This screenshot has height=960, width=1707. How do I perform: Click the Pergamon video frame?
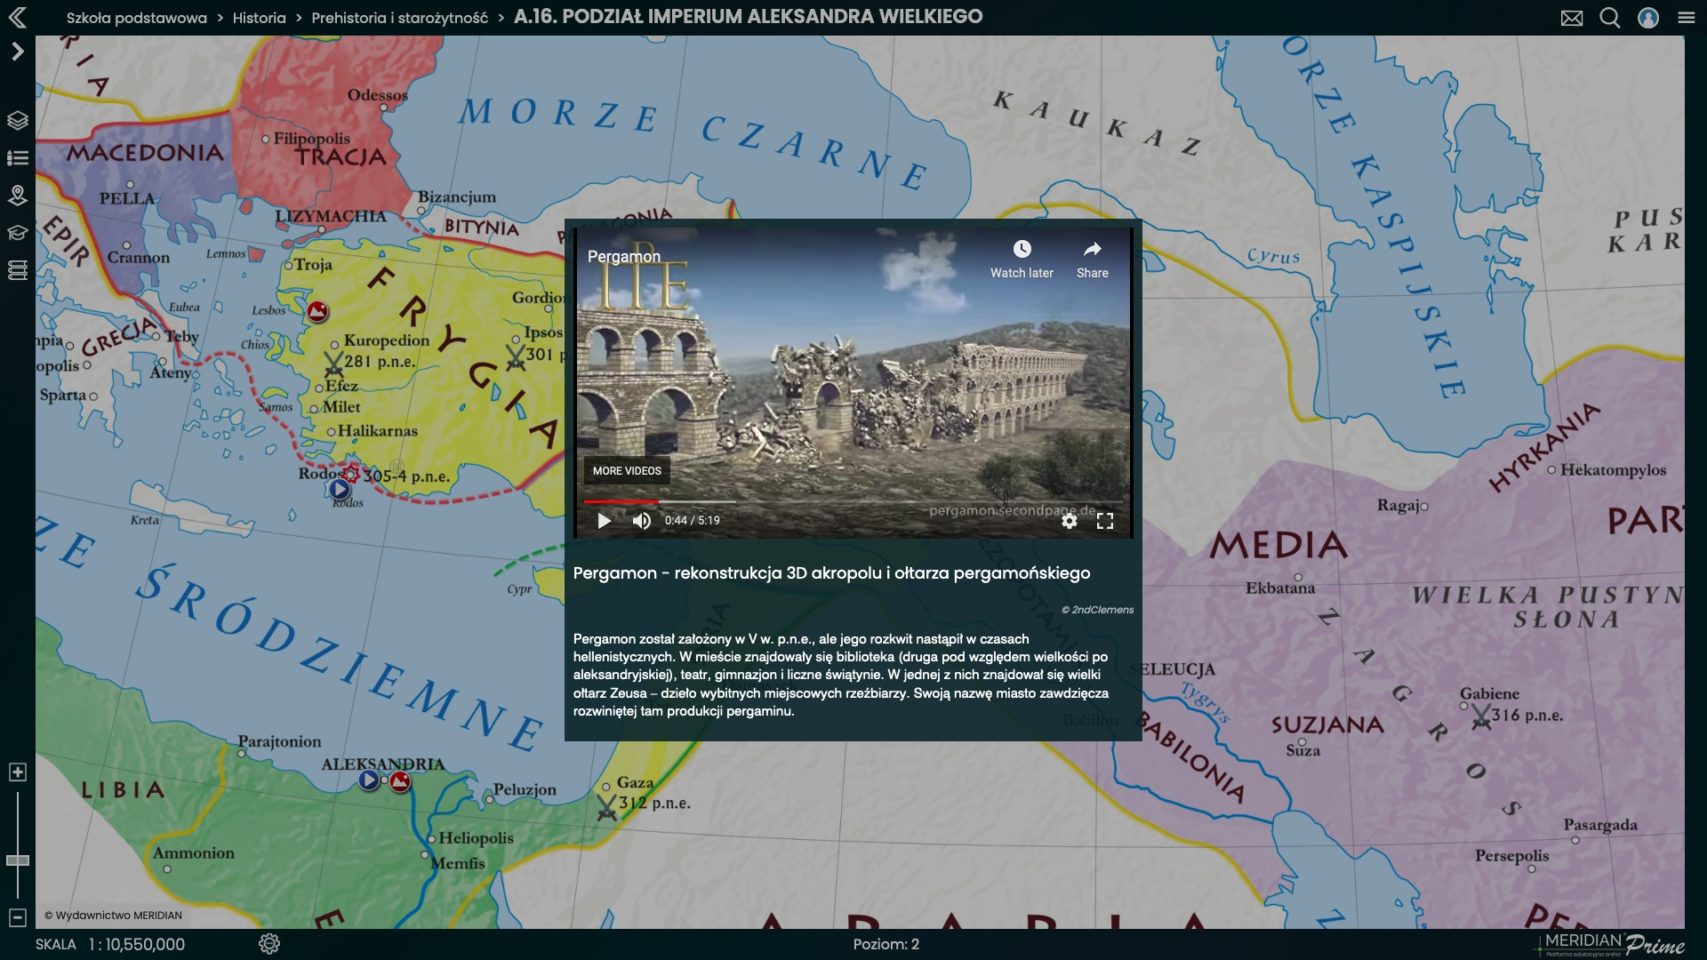(853, 383)
